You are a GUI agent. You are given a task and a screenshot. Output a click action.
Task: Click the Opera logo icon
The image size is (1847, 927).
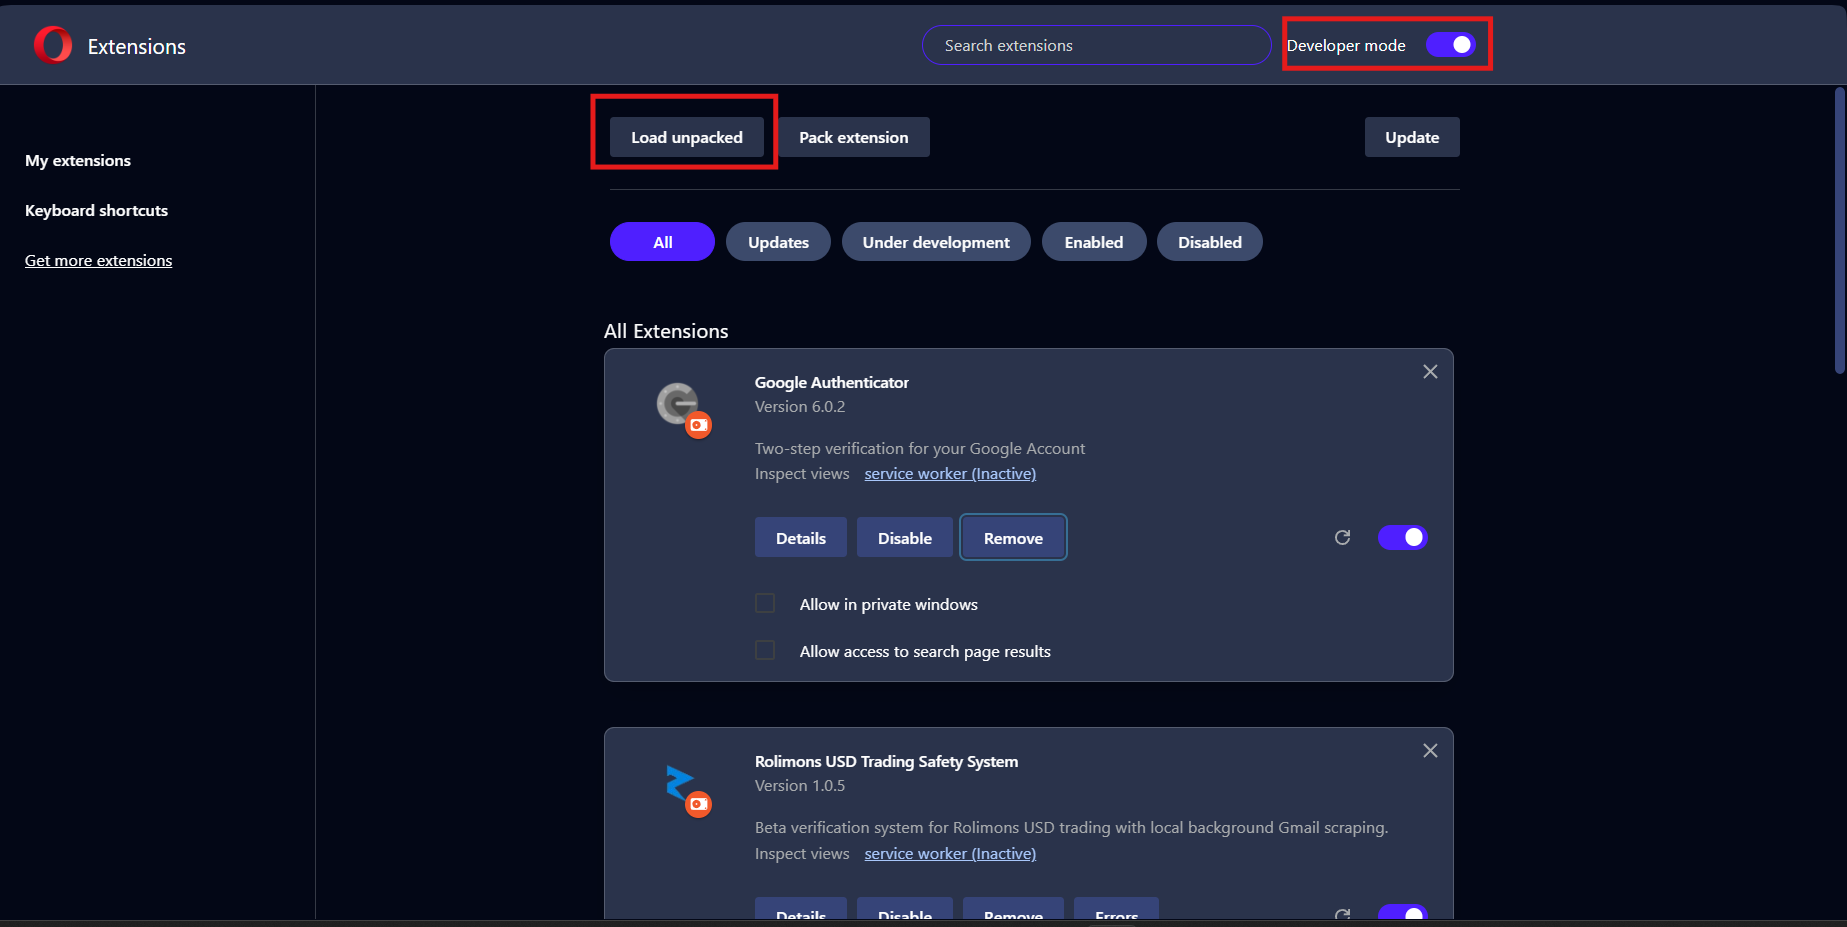(53, 45)
